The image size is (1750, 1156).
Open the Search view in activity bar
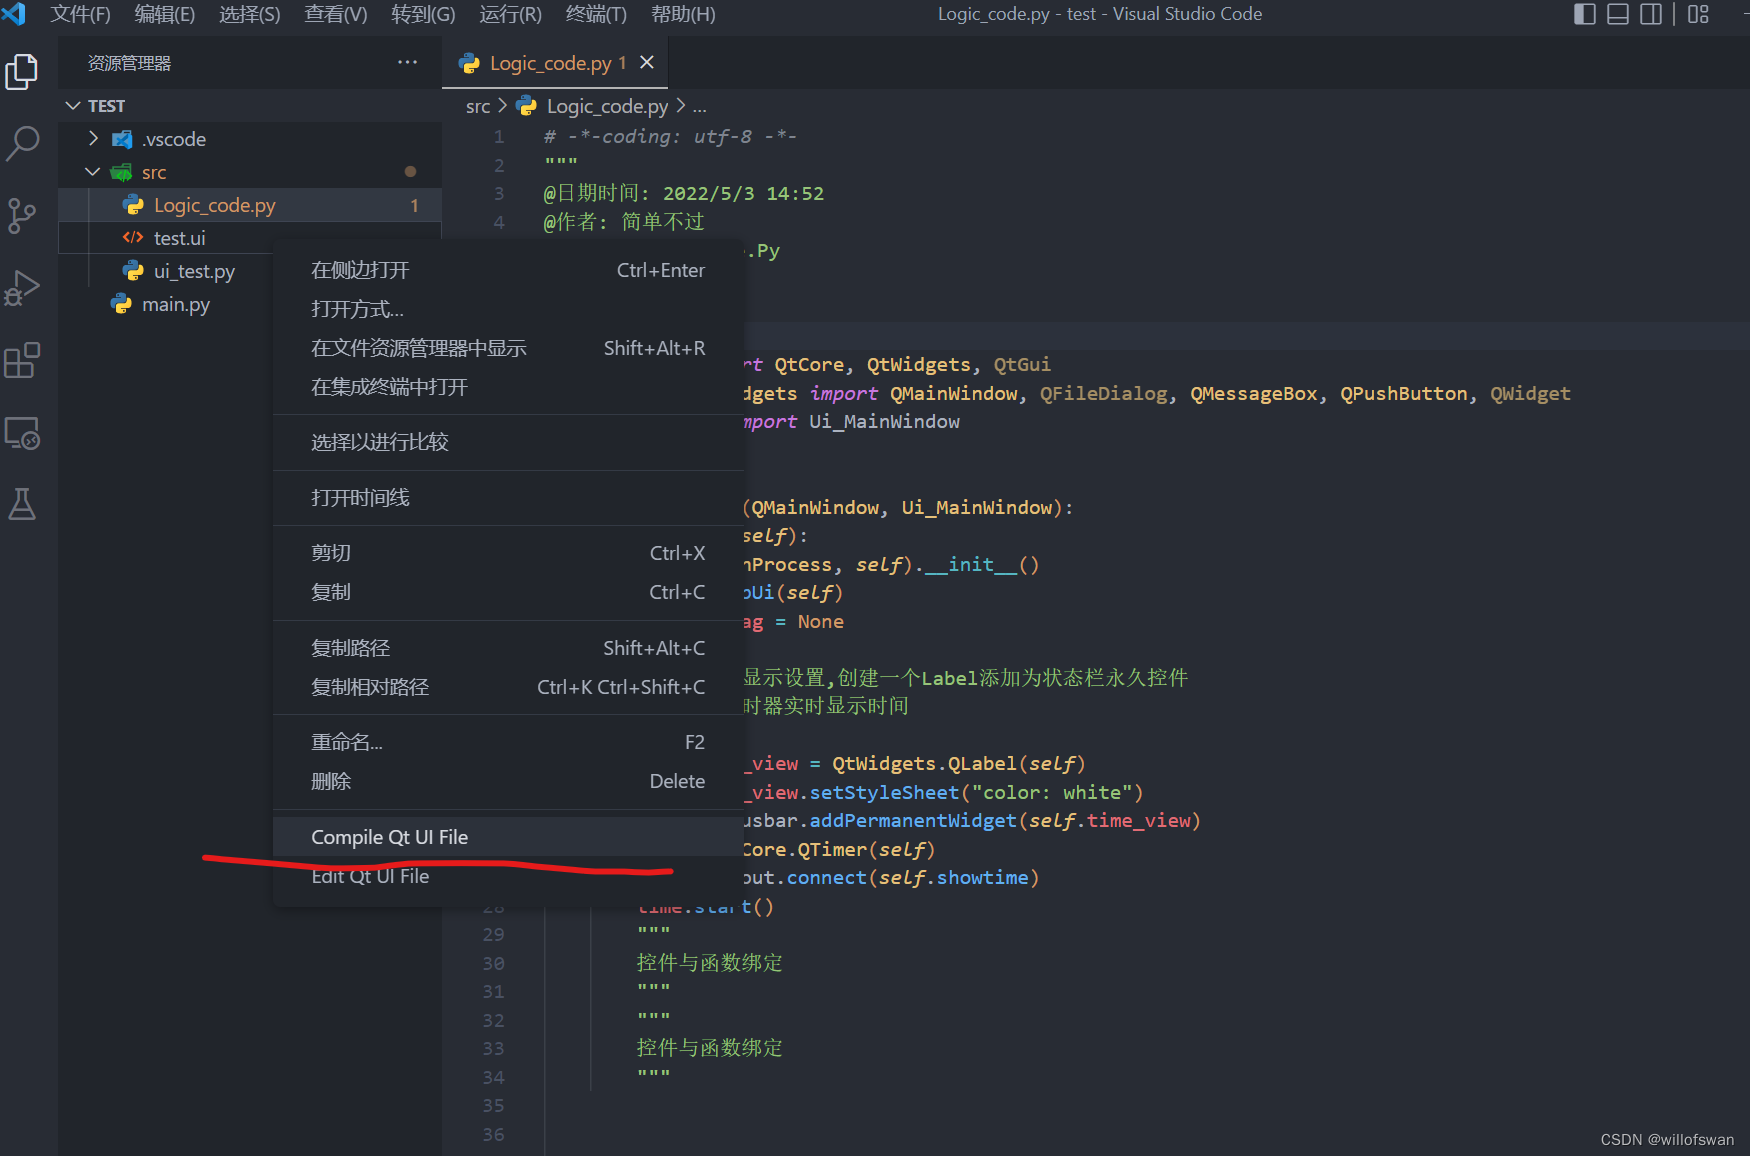(x=22, y=143)
